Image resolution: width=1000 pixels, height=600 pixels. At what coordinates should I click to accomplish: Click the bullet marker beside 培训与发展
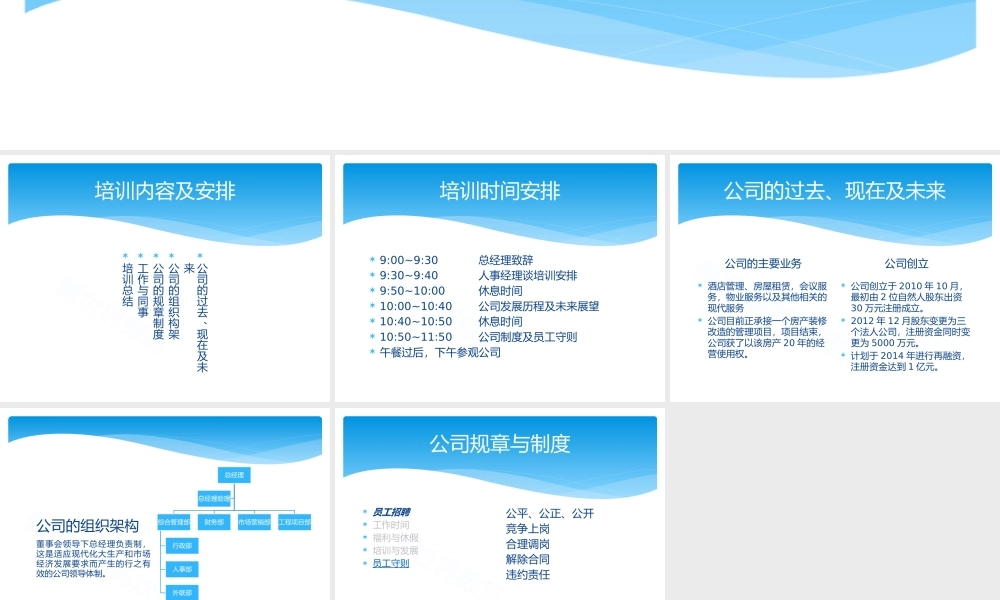(364, 549)
